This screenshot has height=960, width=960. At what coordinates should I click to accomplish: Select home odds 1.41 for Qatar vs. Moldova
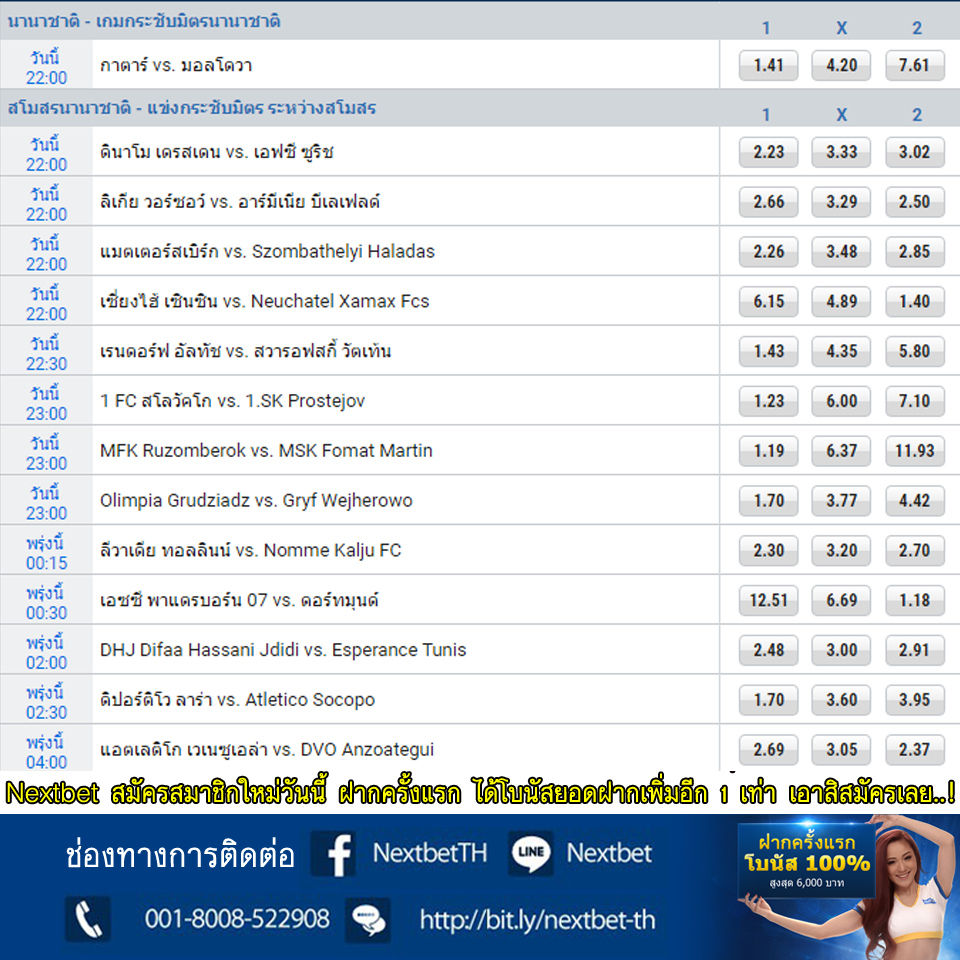[x=768, y=65]
